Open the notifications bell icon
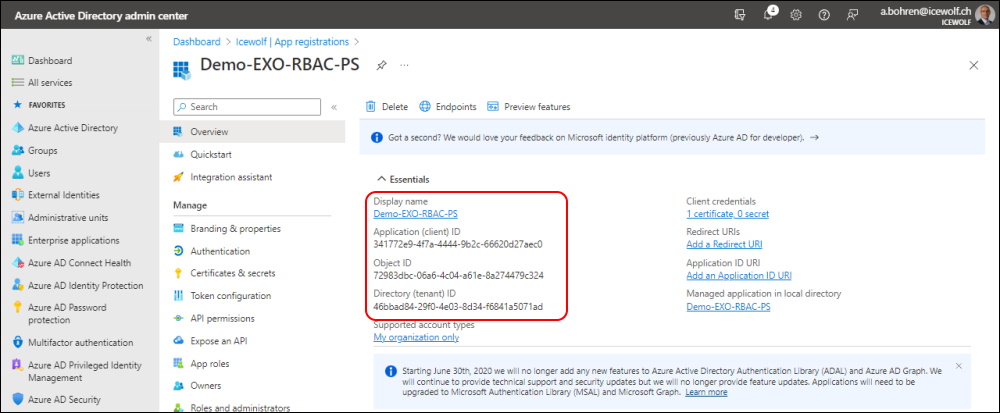Screen dimensions: 1000x413 tap(769, 15)
